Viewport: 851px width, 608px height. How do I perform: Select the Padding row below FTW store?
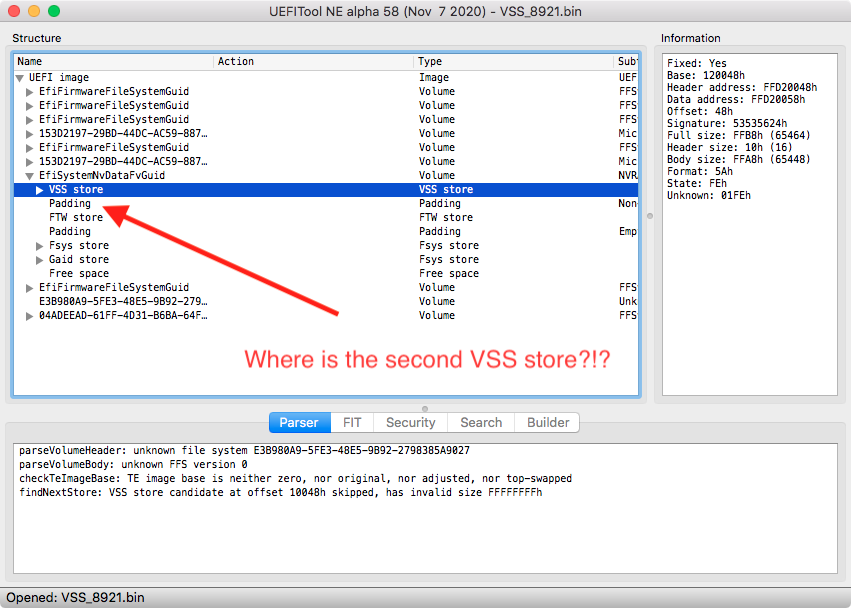(x=326, y=232)
